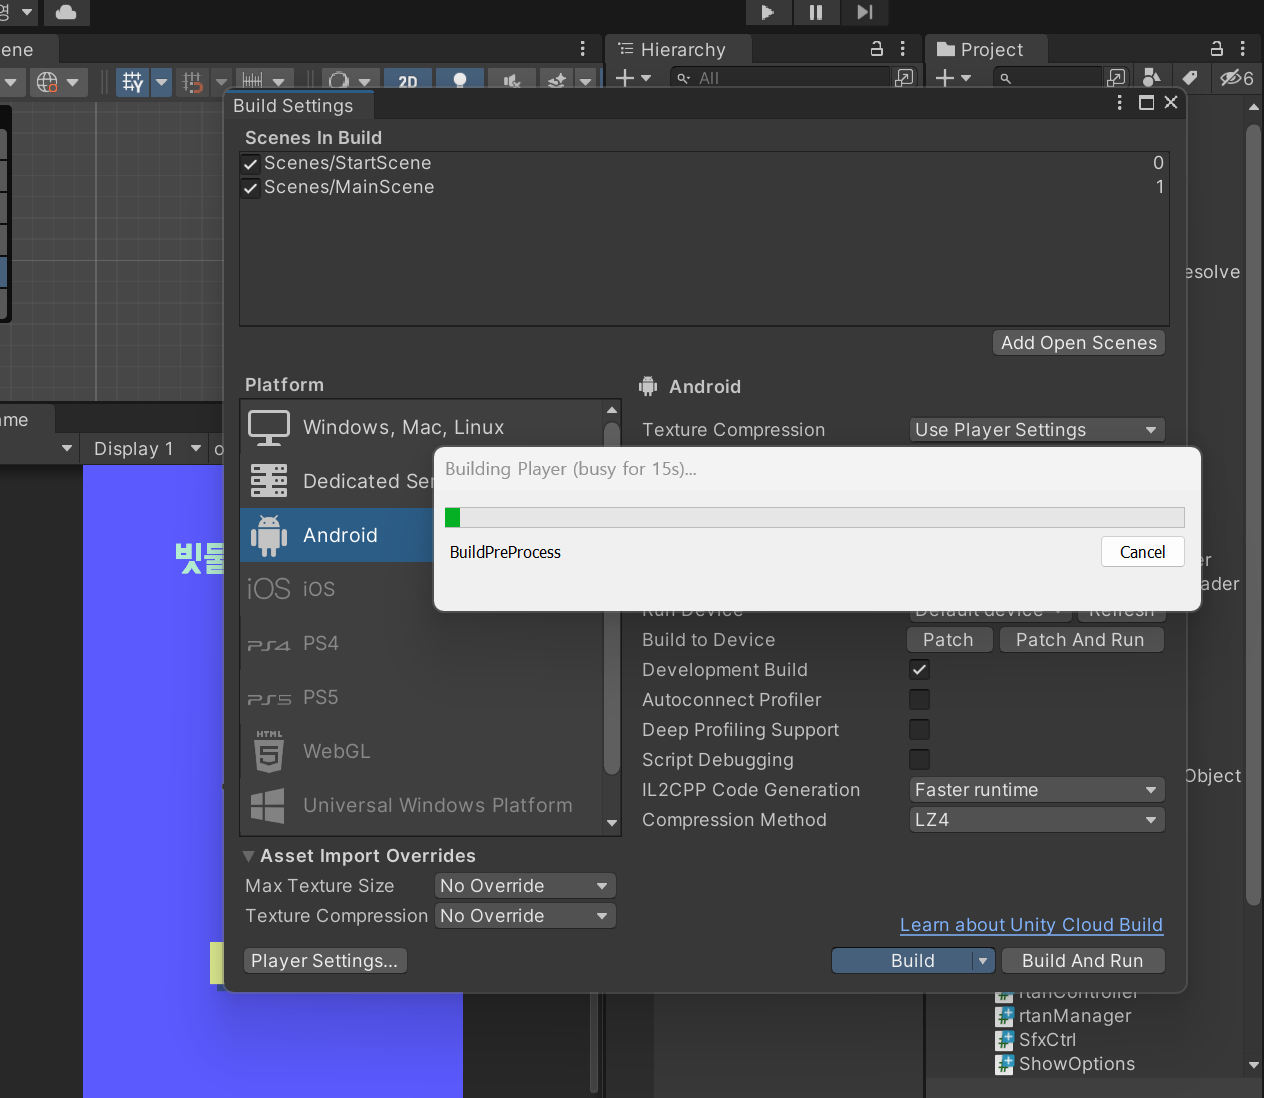Open the Scene draw mode sphere icon
The width and height of the screenshot is (1264, 1098).
(339, 82)
